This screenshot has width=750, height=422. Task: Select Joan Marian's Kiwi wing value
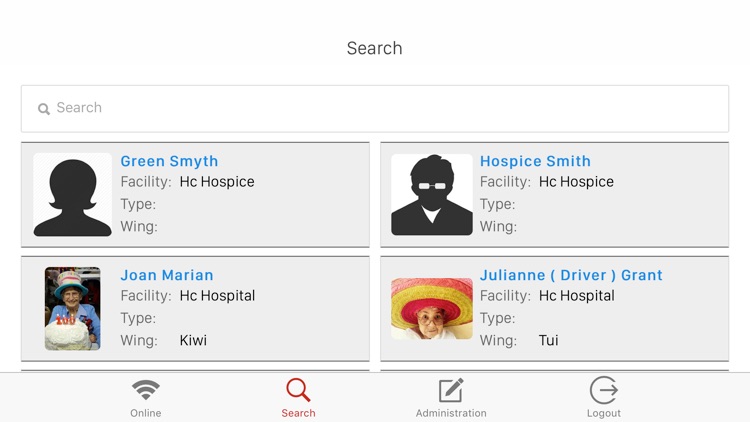tap(193, 340)
